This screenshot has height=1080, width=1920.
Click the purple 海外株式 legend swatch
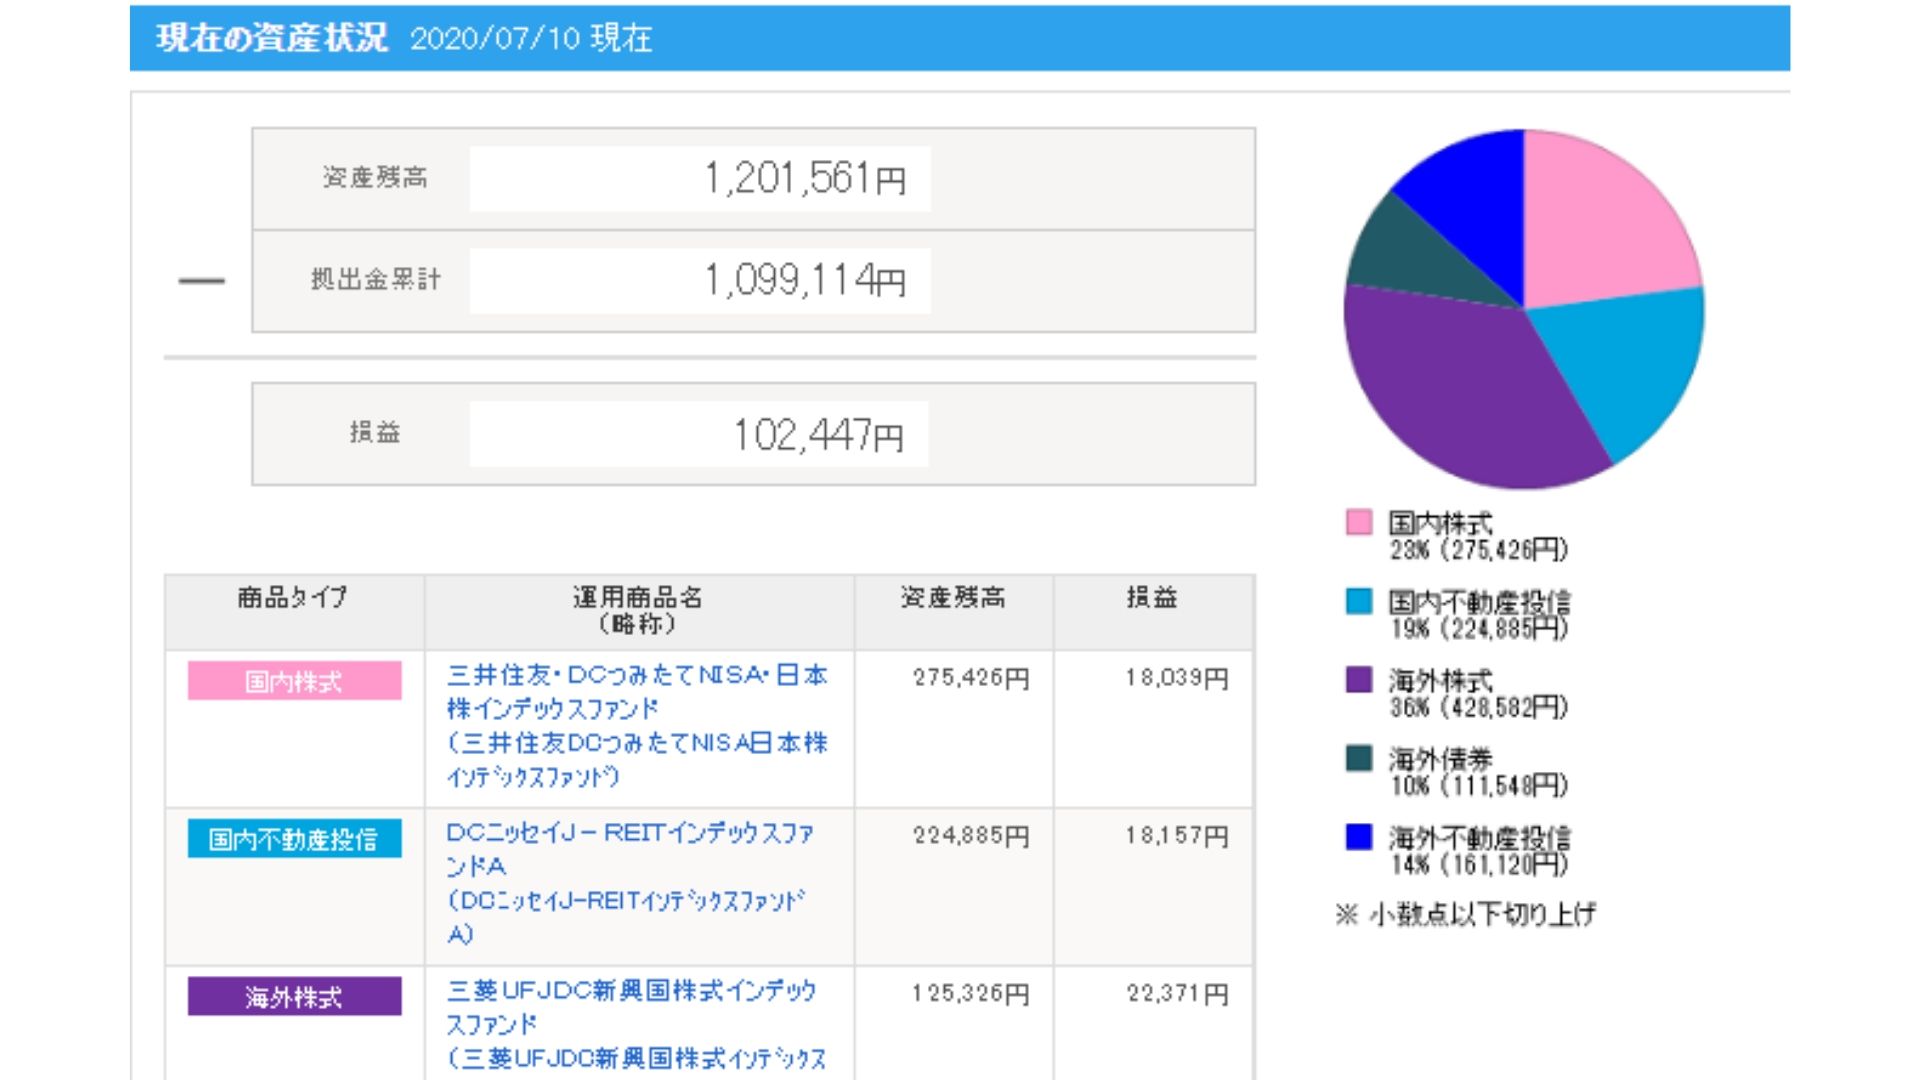(x=1359, y=680)
